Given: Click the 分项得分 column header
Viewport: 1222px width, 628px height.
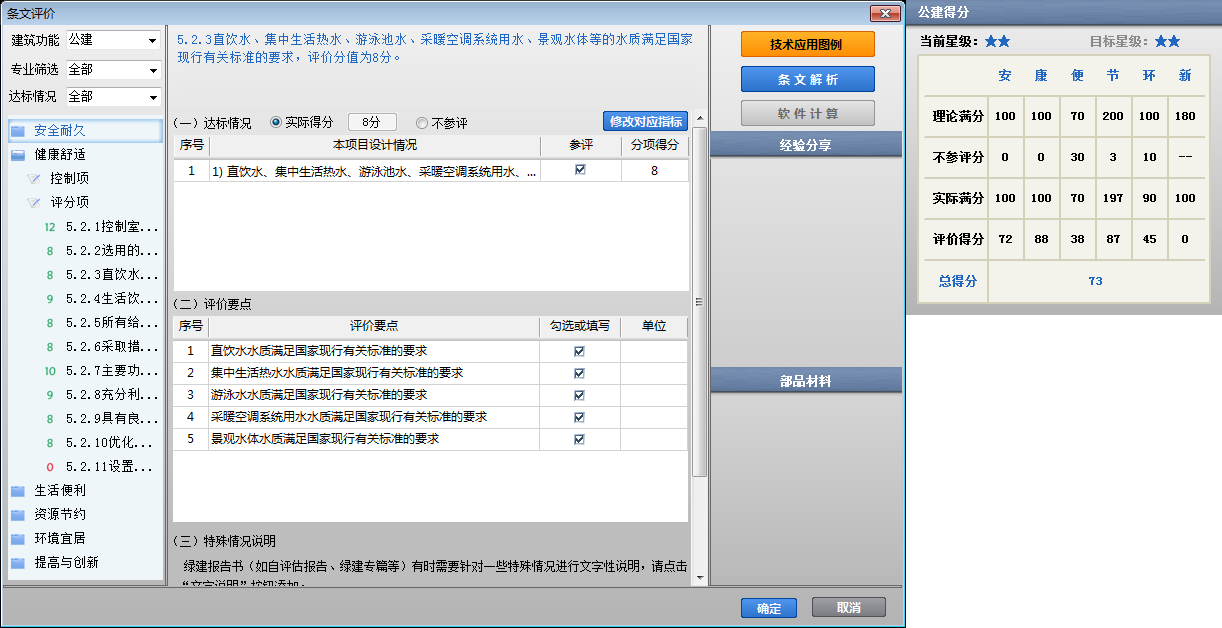Looking at the screenshot, I should point(654,146).
